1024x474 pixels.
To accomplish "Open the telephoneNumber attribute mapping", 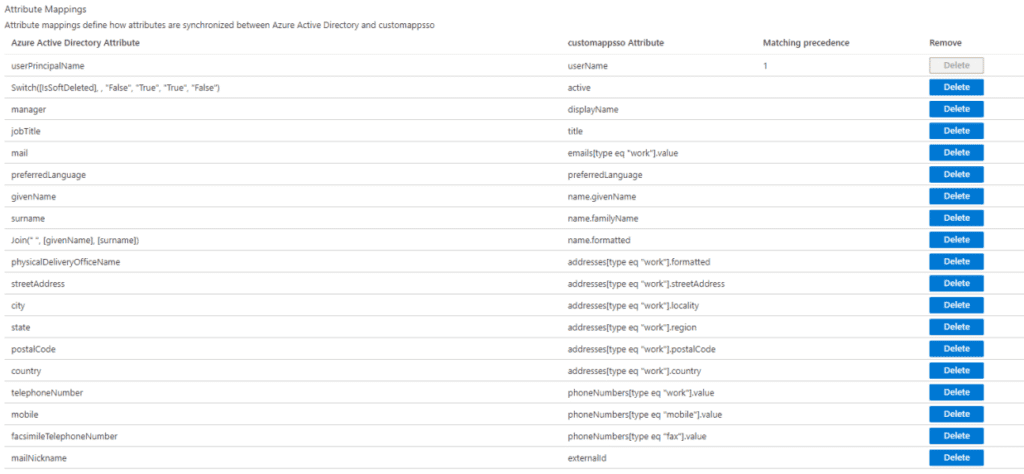I will tap(47, 393).
